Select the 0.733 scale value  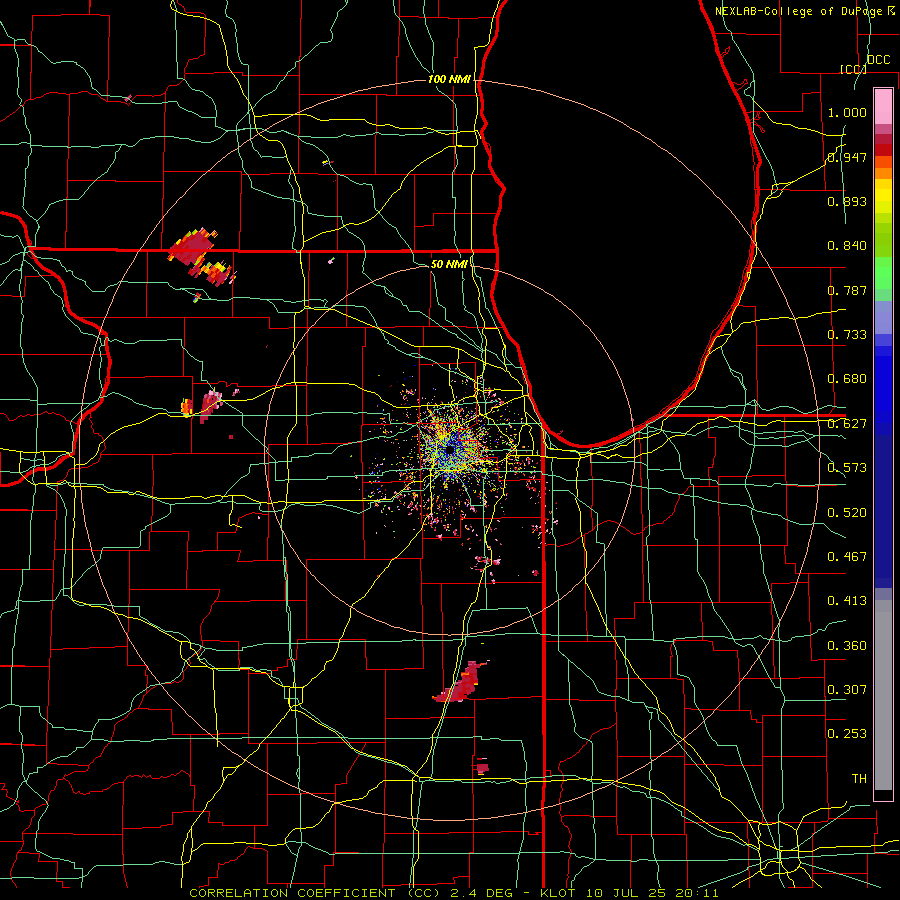coord(847,335)
